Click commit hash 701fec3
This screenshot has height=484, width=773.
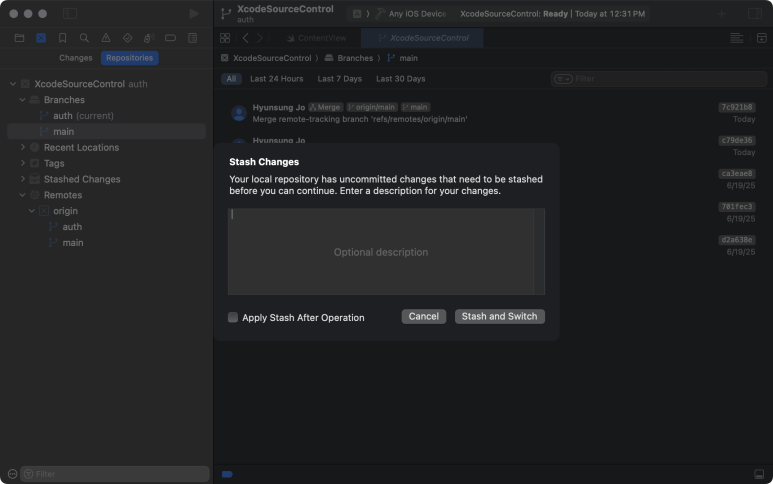tap(737, 207)
